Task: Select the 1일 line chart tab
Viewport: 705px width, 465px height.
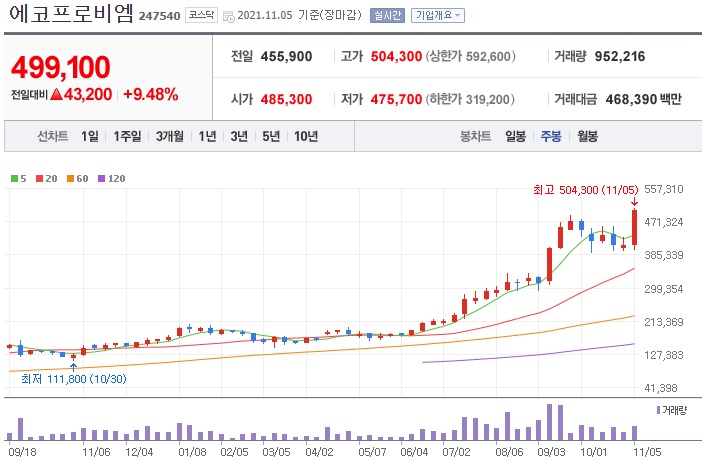Action: (90, 136)
